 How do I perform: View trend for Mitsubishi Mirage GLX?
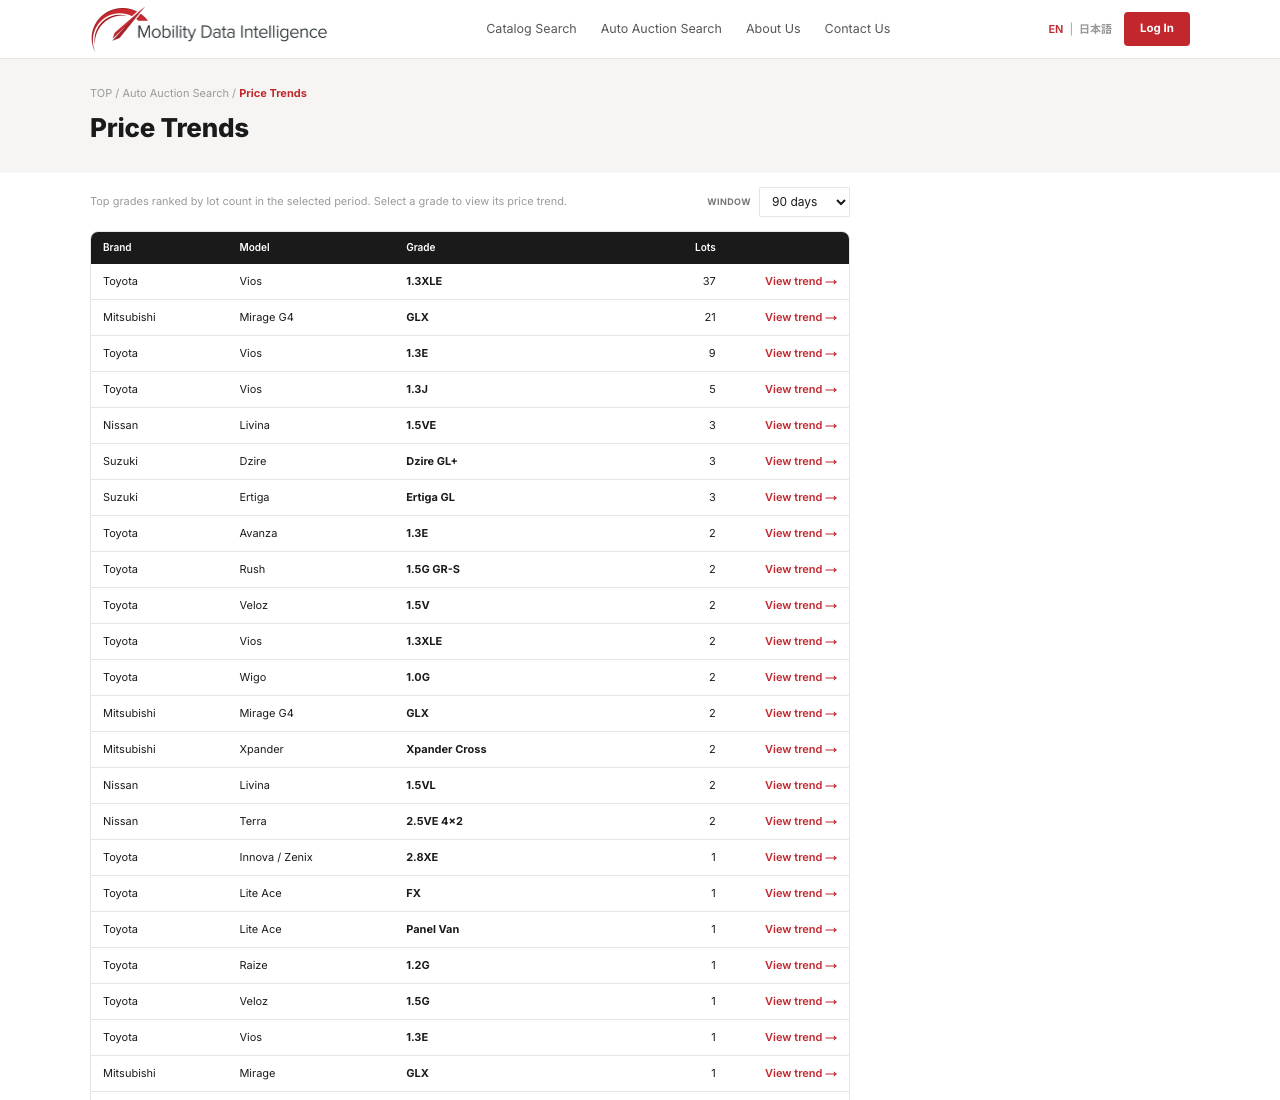(x=801, y=1074)
